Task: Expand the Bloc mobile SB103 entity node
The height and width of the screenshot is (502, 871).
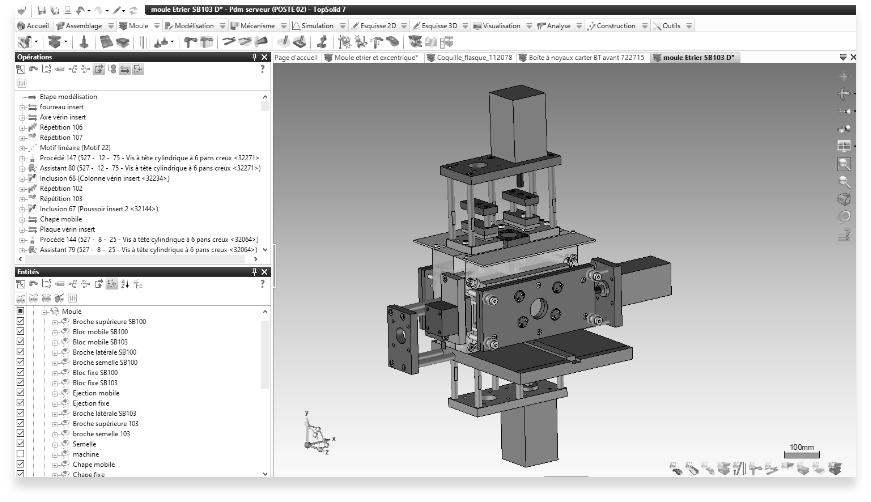Action: (x=55, y=343)
